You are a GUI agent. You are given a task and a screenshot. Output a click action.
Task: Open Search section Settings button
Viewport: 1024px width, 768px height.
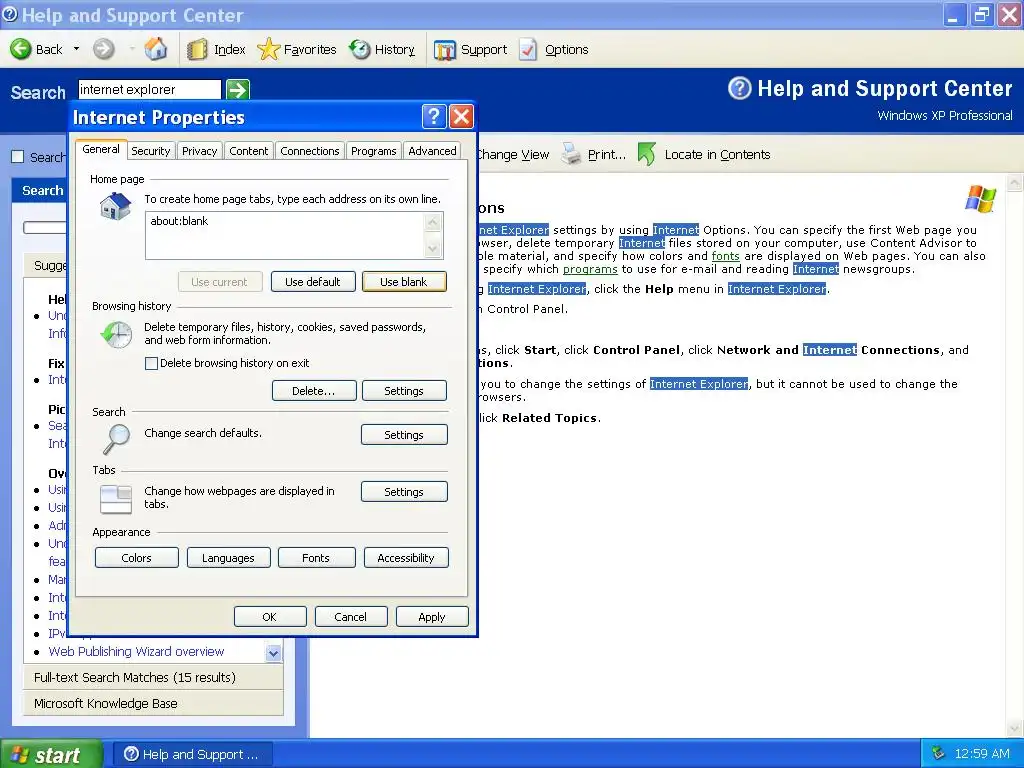click(404, 435)
